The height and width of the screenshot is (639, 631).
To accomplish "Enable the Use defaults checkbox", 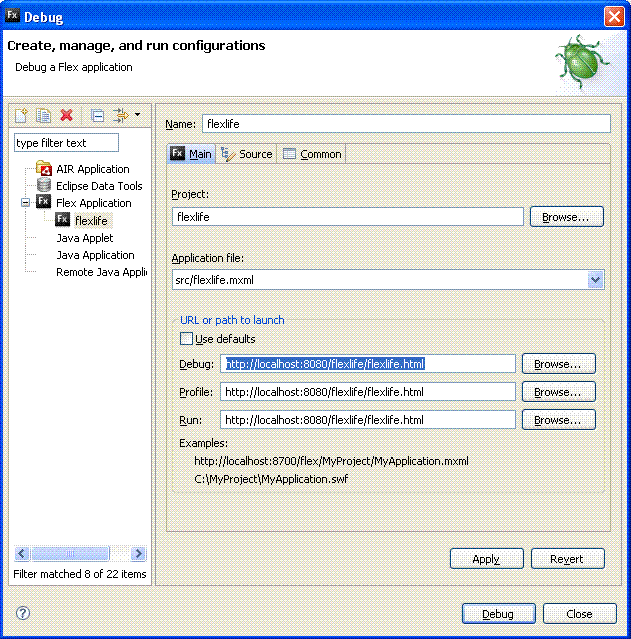I will (x=186, y=339).
